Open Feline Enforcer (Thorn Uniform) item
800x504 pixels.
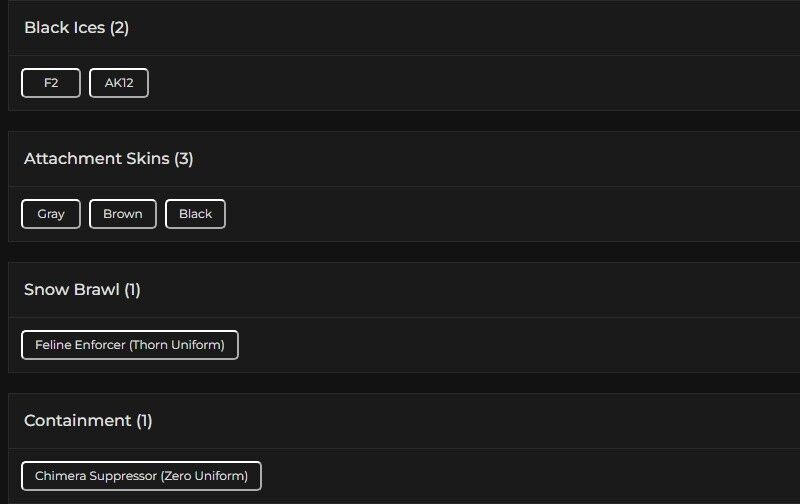[x=130, y=345]
